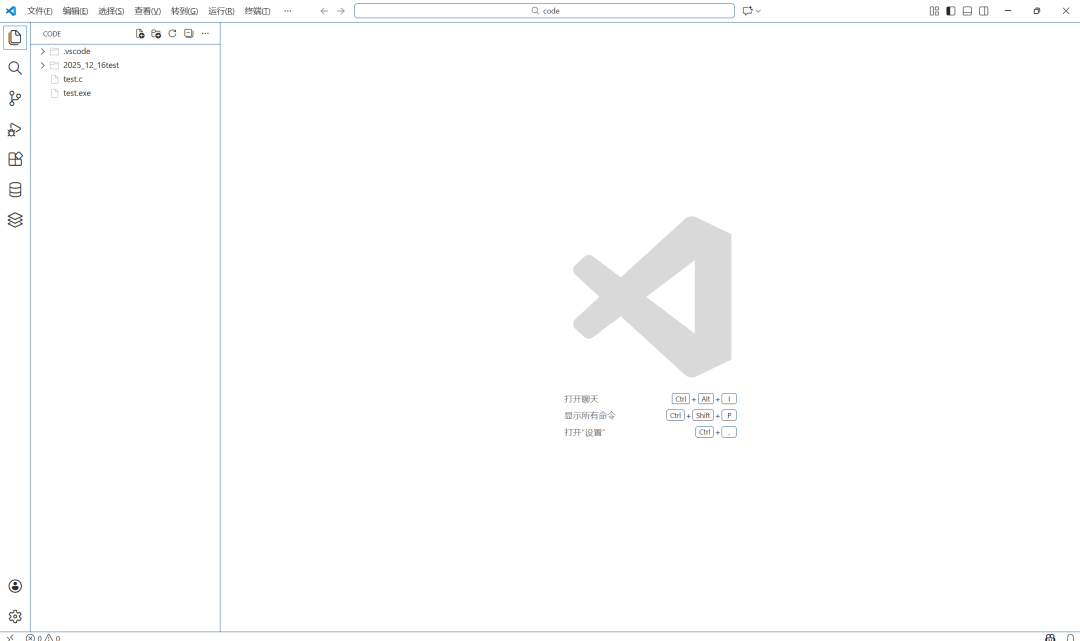Viewport: 1080px width, 641px height.
Task: Toggle the primary side bar
Action: pos(951,11)
